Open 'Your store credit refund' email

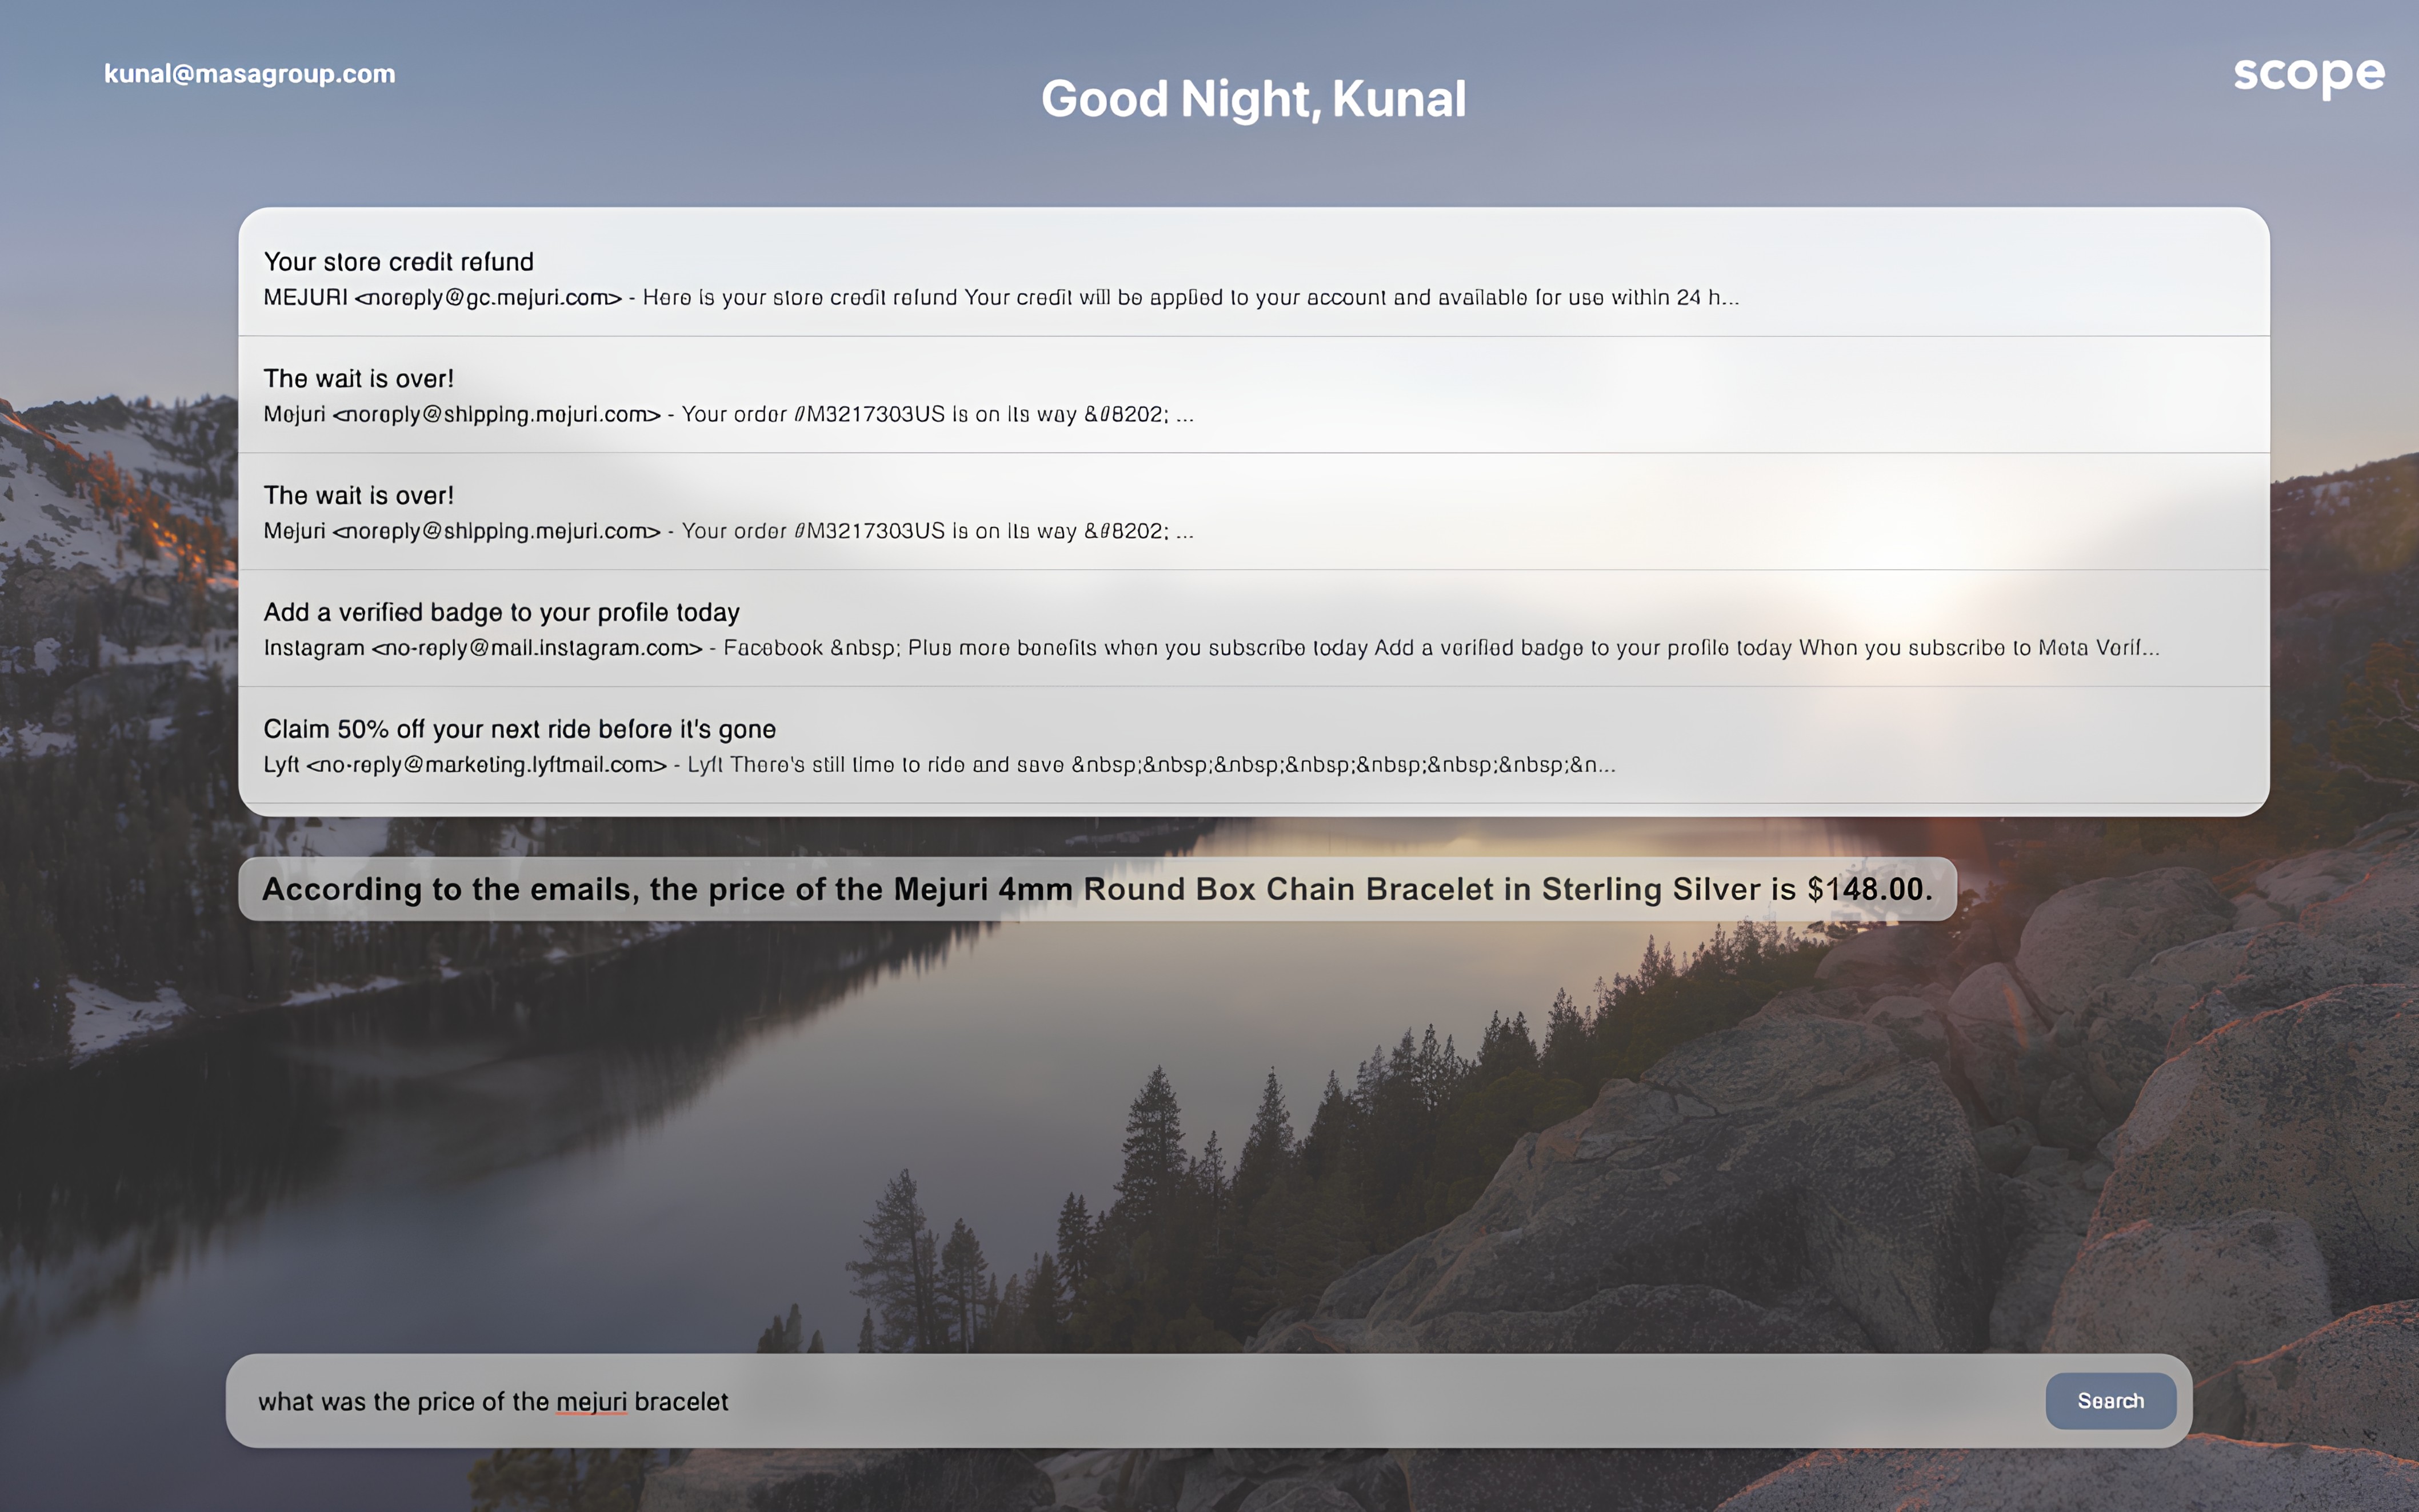(398, 262)
